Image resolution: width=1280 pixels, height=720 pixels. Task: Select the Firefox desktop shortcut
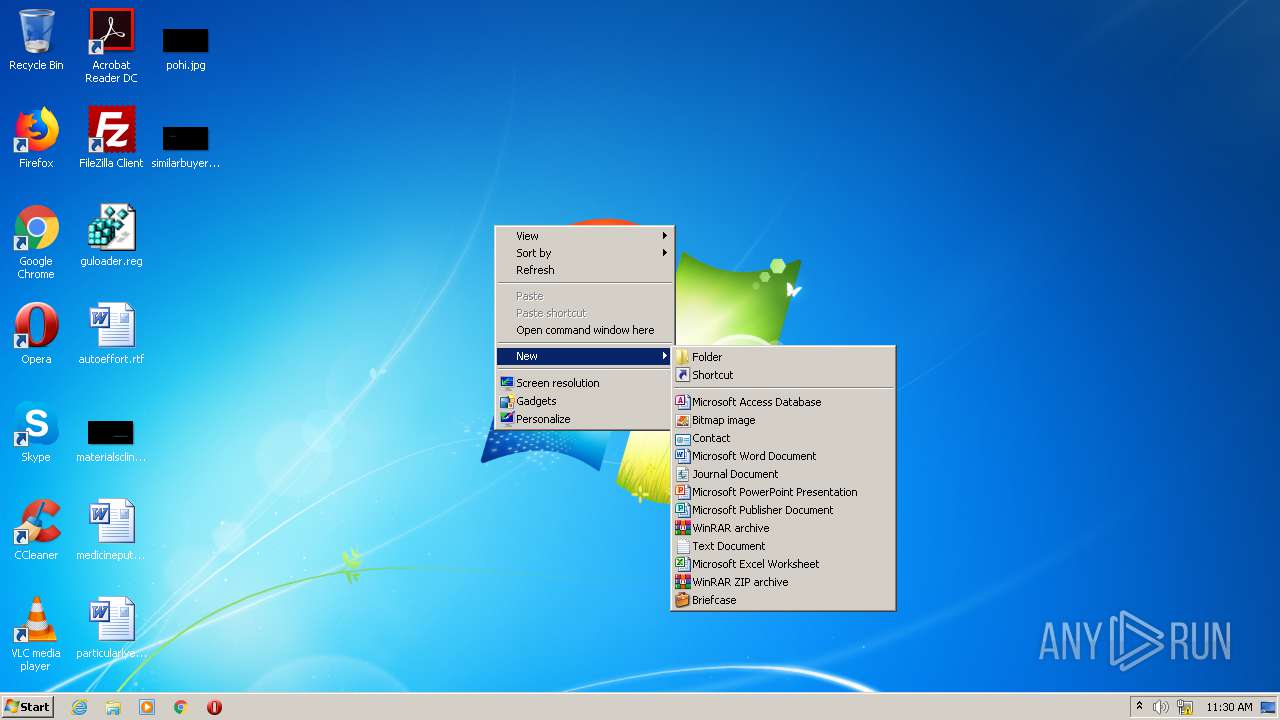tap(36, 138)
